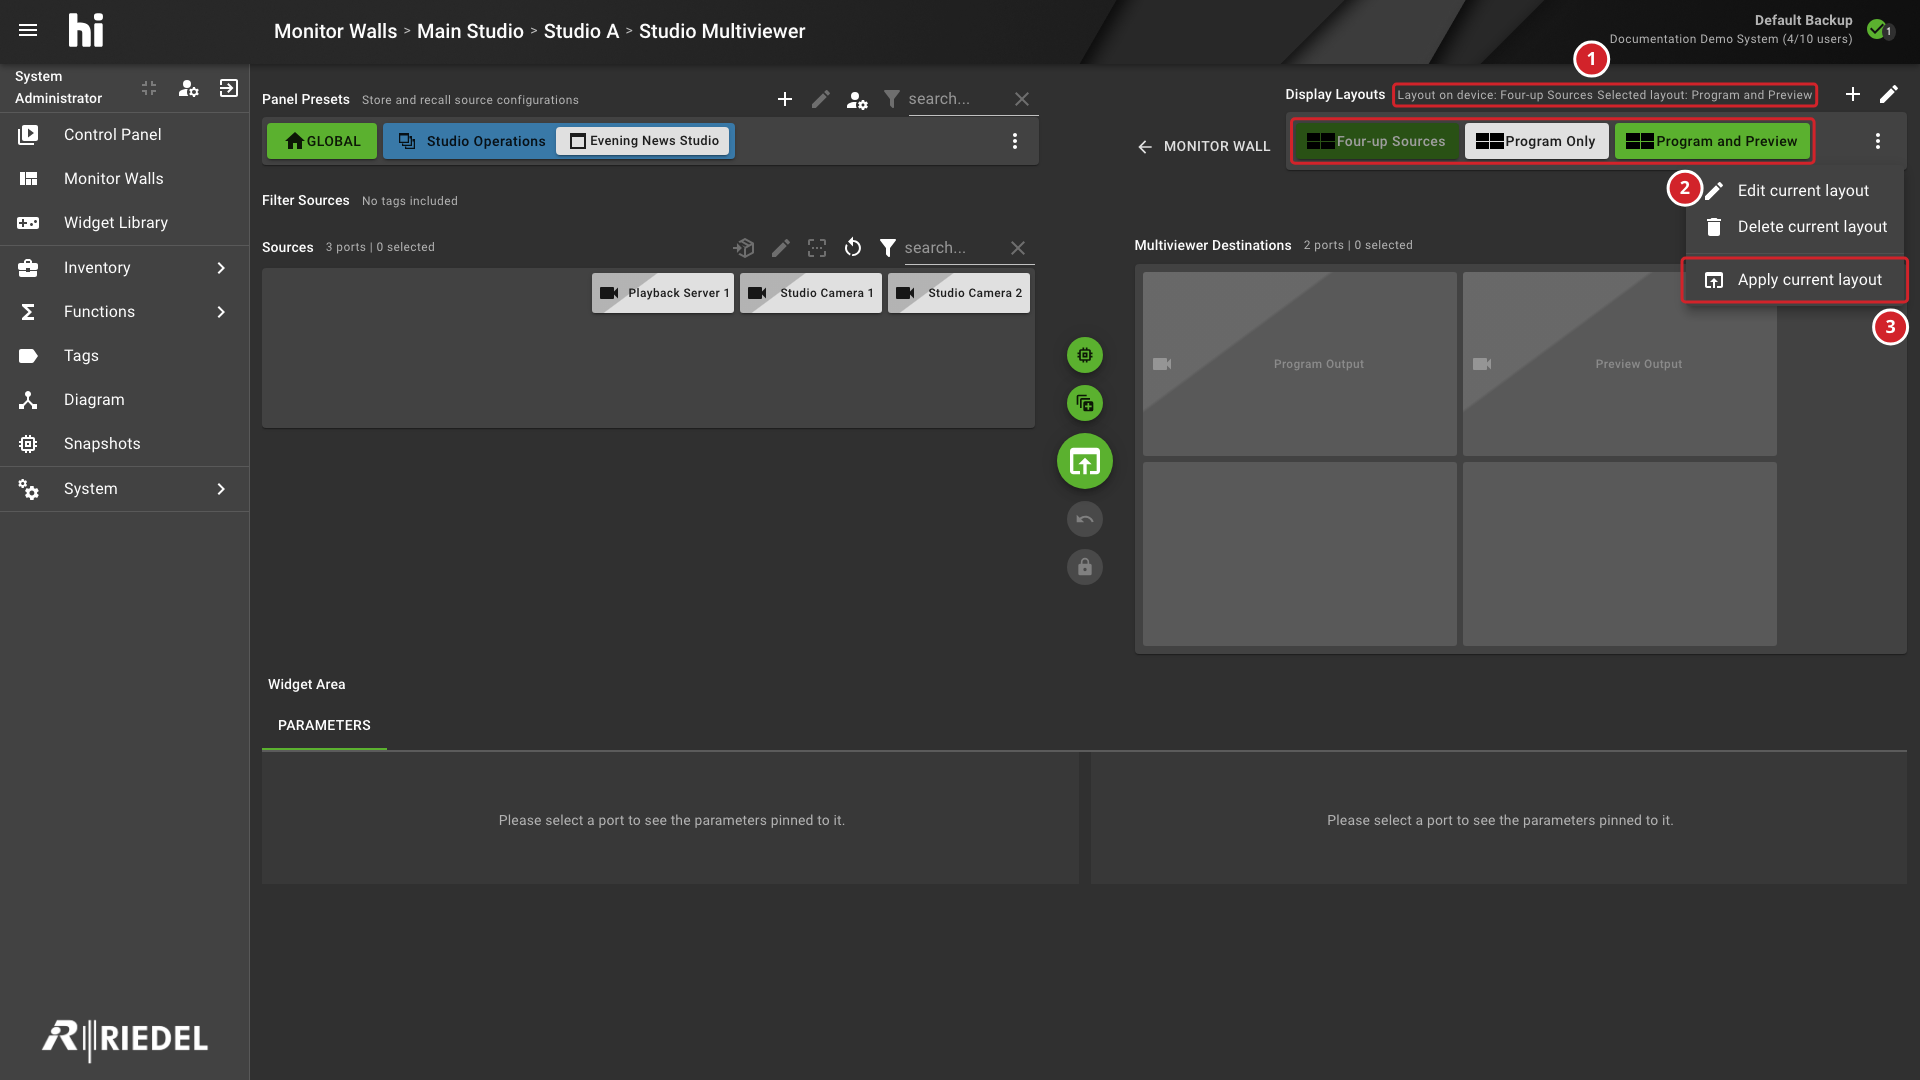Expand the Inventory sidebar section
This screenshot has width=1920, height=1080.
(x=125, y=268)
